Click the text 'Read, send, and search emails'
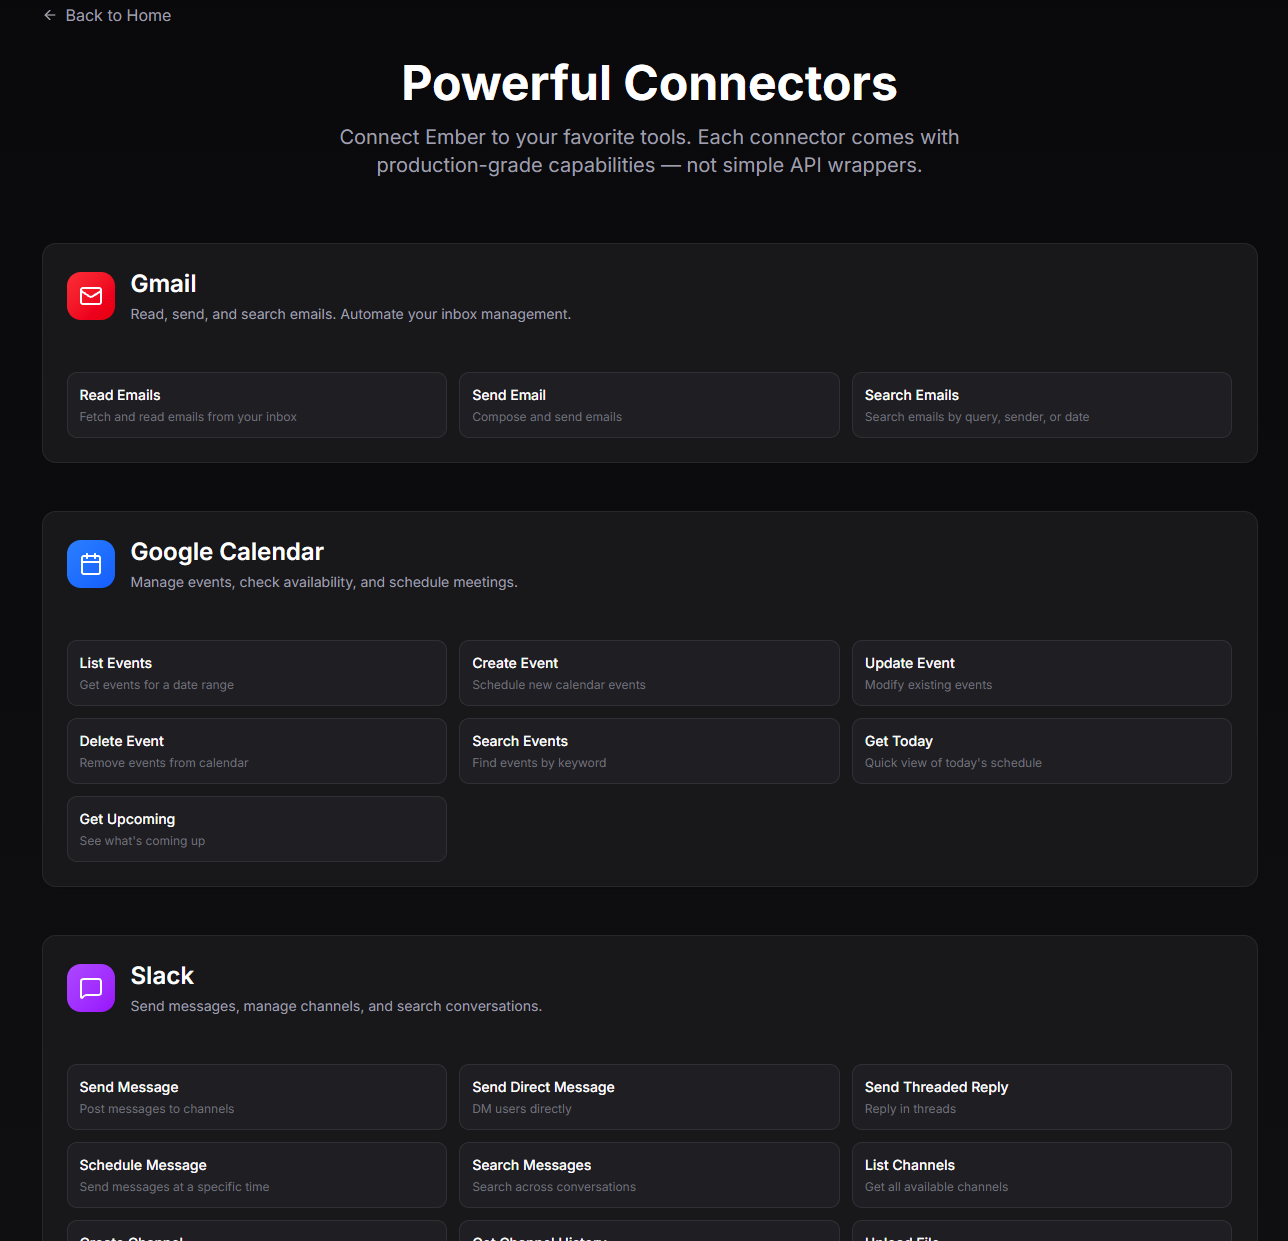 coord(233,314)
